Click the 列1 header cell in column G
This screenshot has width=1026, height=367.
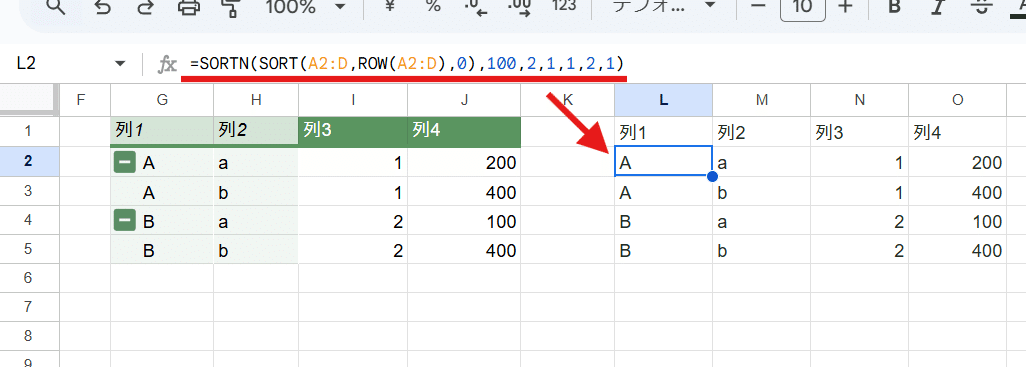click(x=162, y=132)
